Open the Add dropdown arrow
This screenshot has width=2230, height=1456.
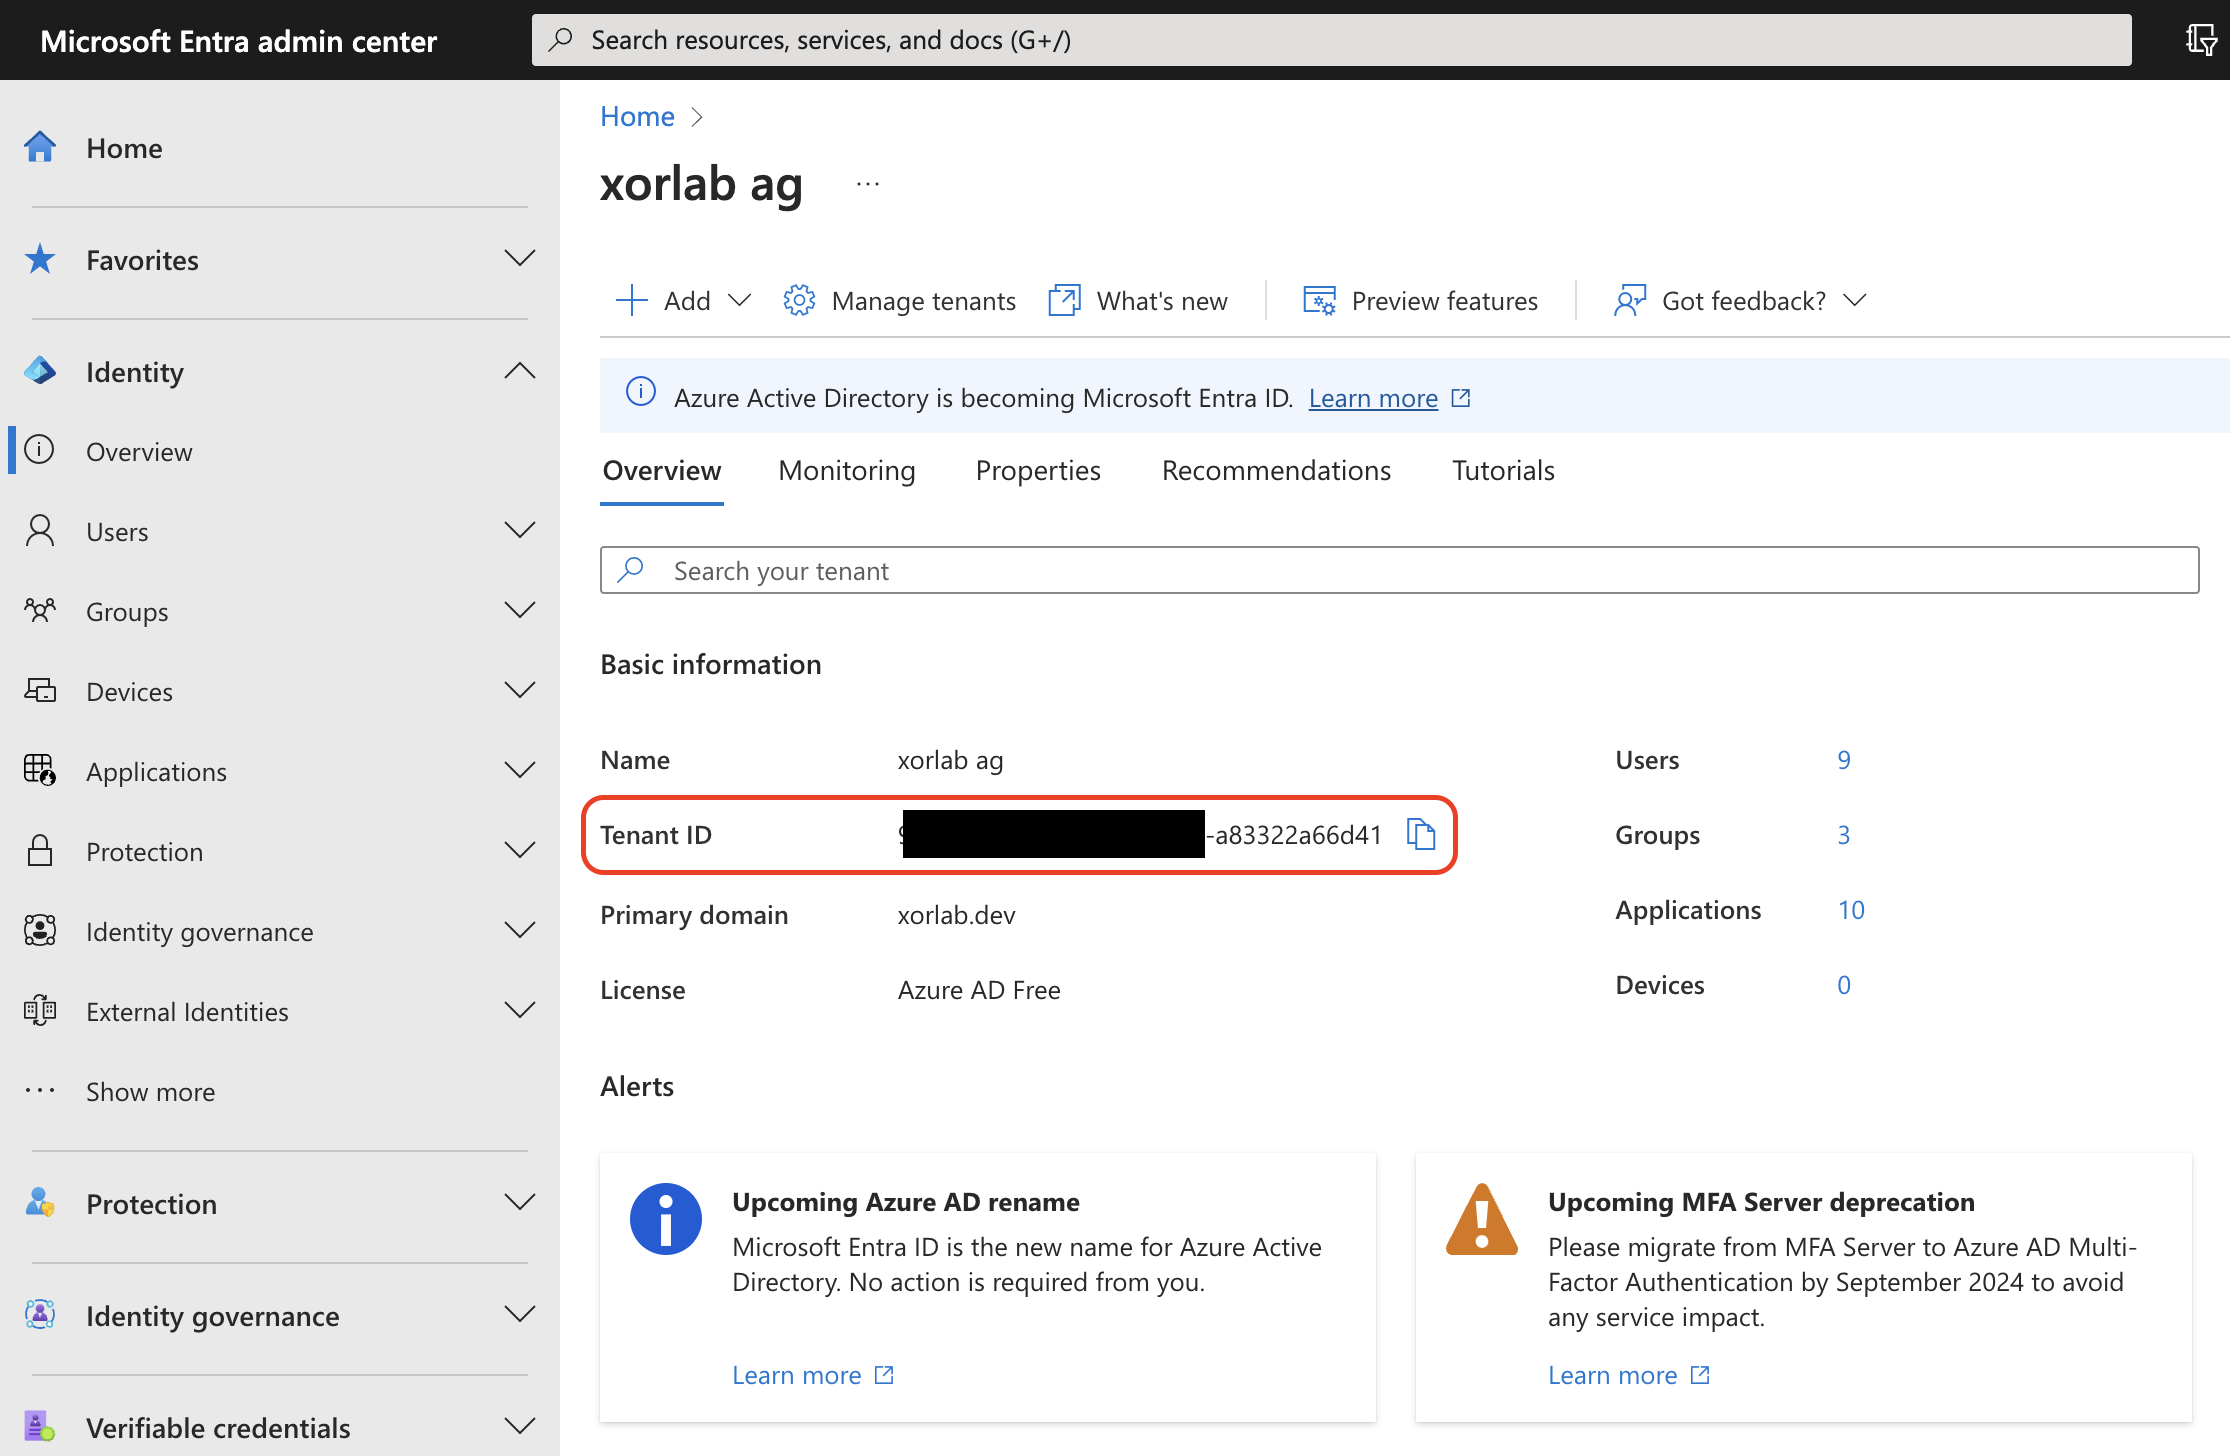739,300
